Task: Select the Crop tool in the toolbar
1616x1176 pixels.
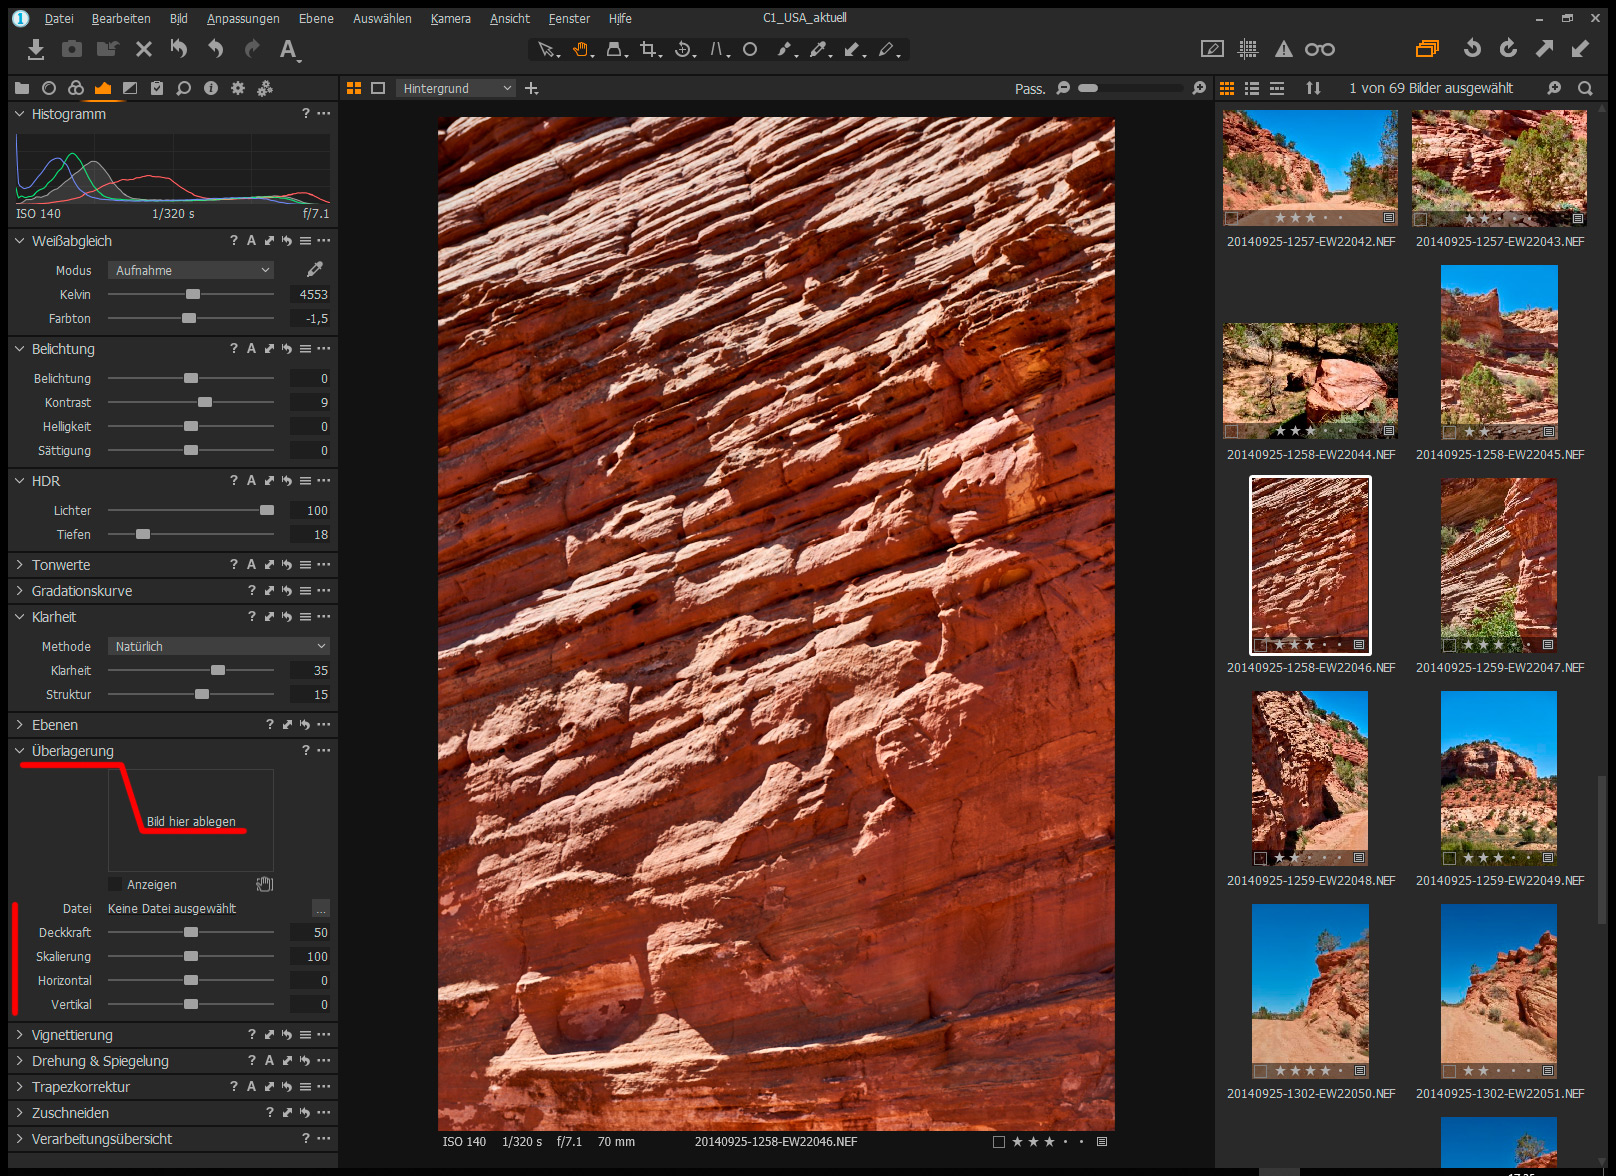Action: 649,49
